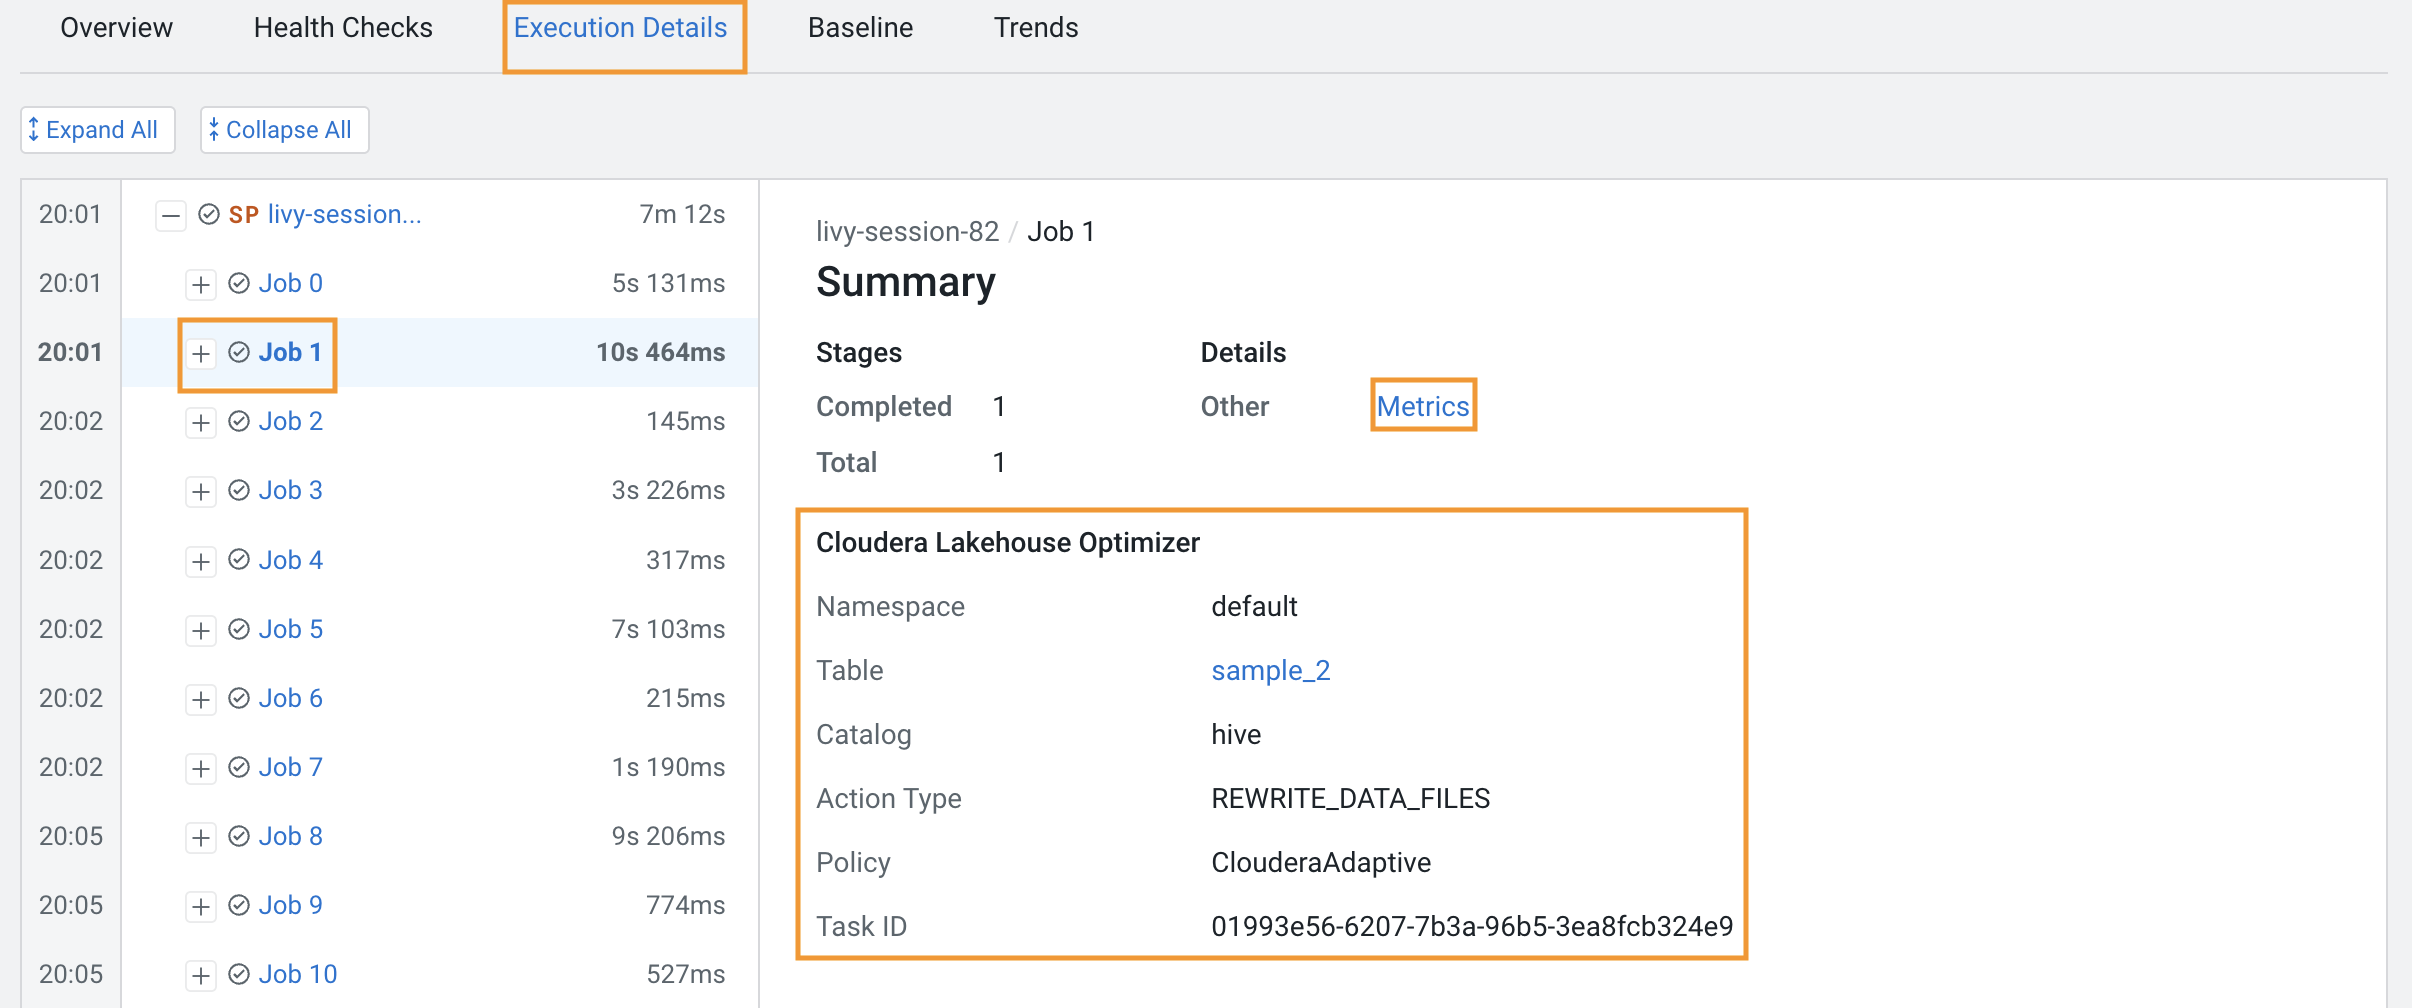2412x1008 pixels.
Task: Click the checkmark icon next to livy-session
Action: pyautogui.click(x=208, y=213)
